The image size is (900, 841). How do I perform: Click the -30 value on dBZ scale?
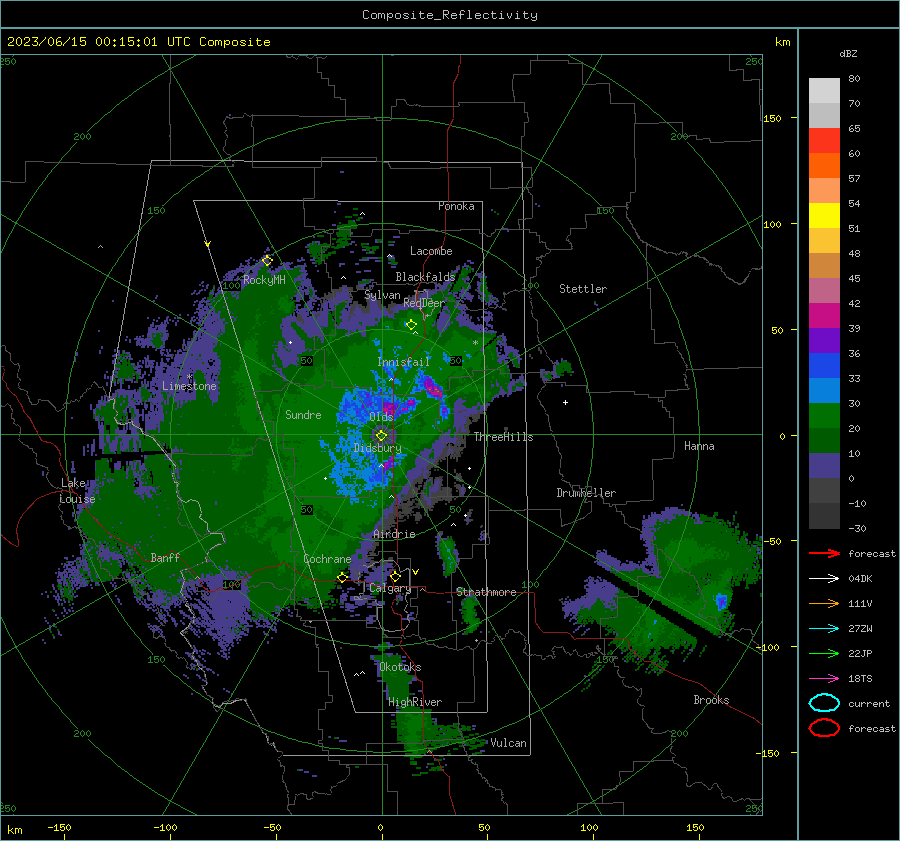coord(857,528)
